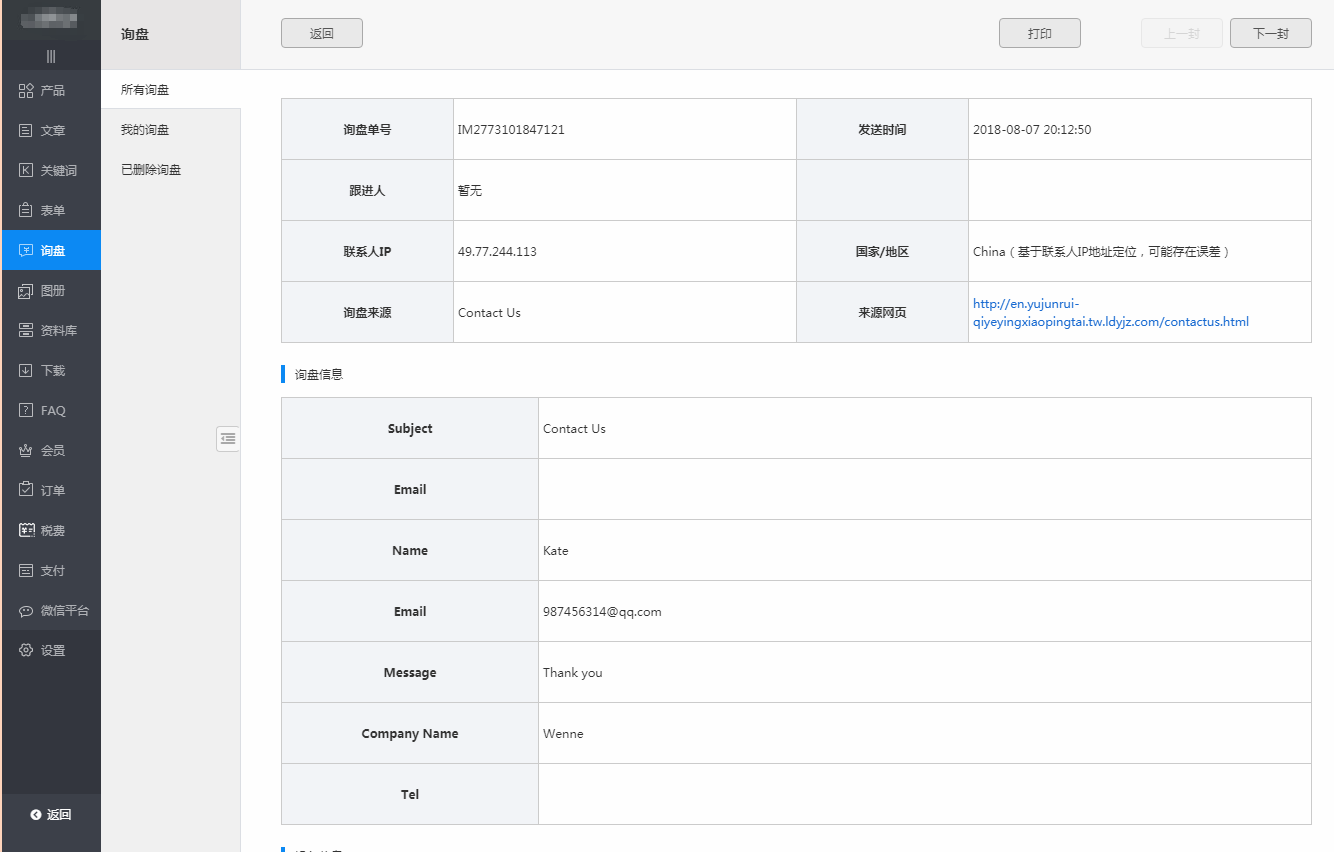Click the Album (图册) picture icon
Screen dimensions: 1334x852
click(x=27, y=291)
